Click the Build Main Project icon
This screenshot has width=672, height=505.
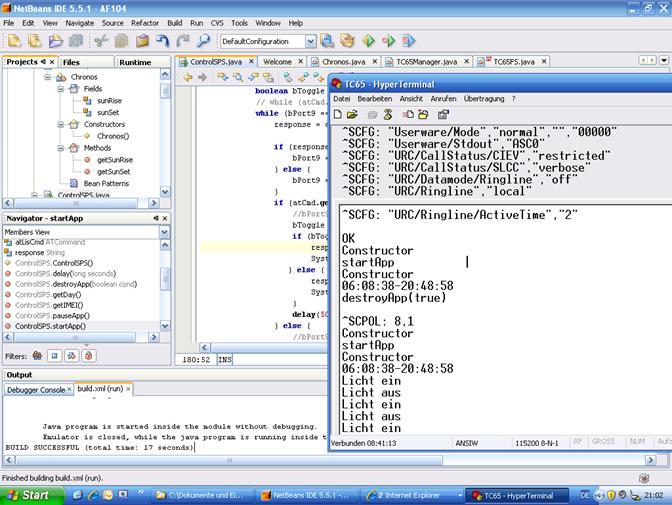[327, 41]
